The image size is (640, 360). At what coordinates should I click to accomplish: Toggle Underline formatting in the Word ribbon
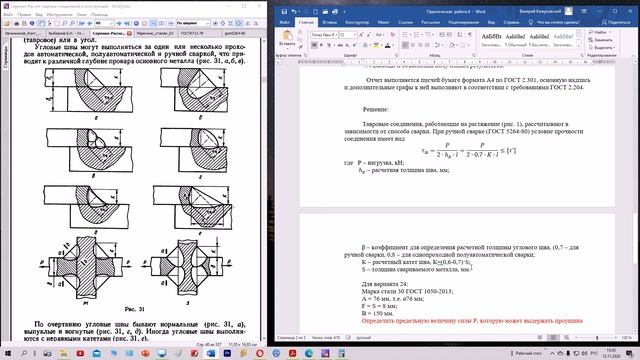[329, 45]
